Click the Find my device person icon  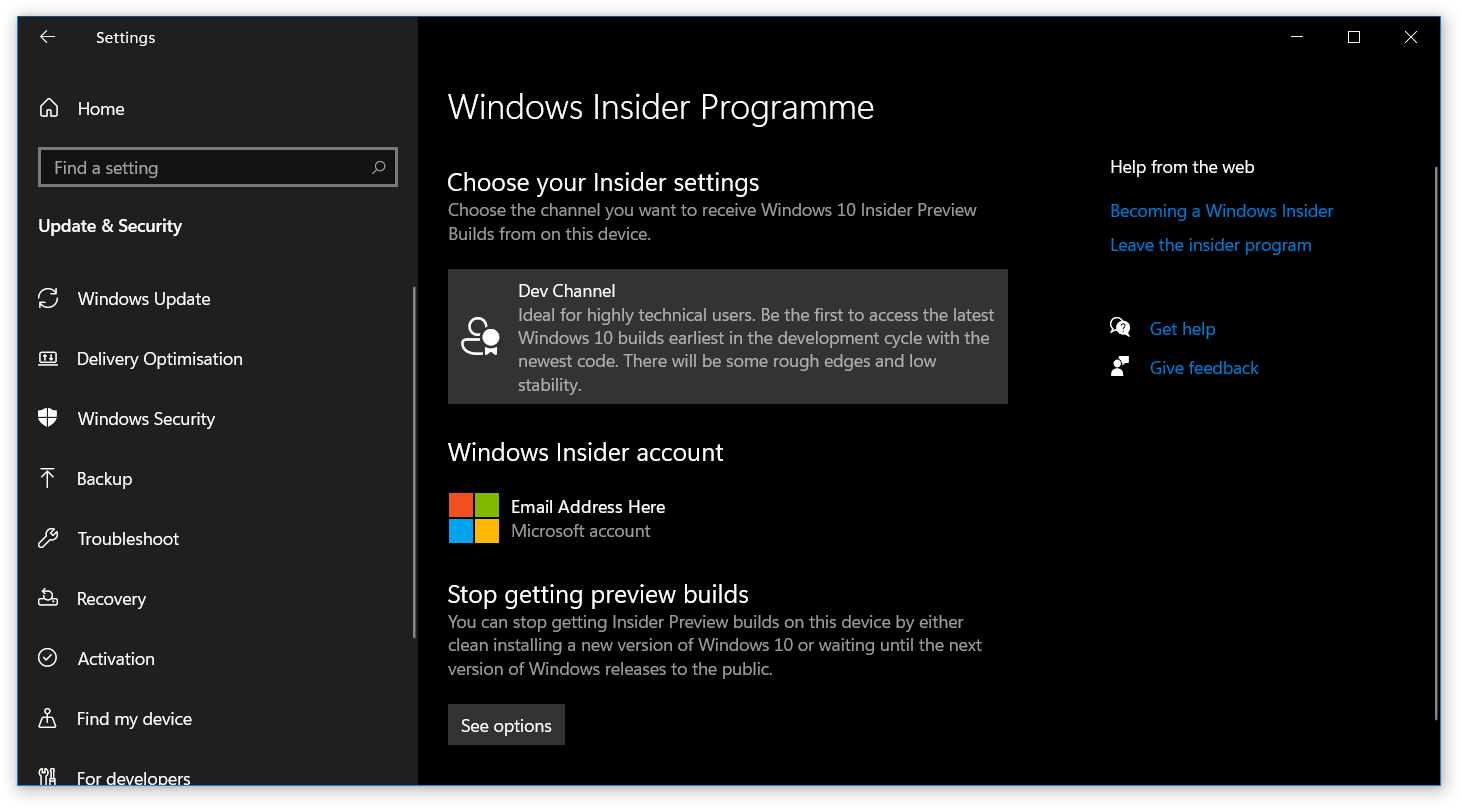(x=48, y=718)
